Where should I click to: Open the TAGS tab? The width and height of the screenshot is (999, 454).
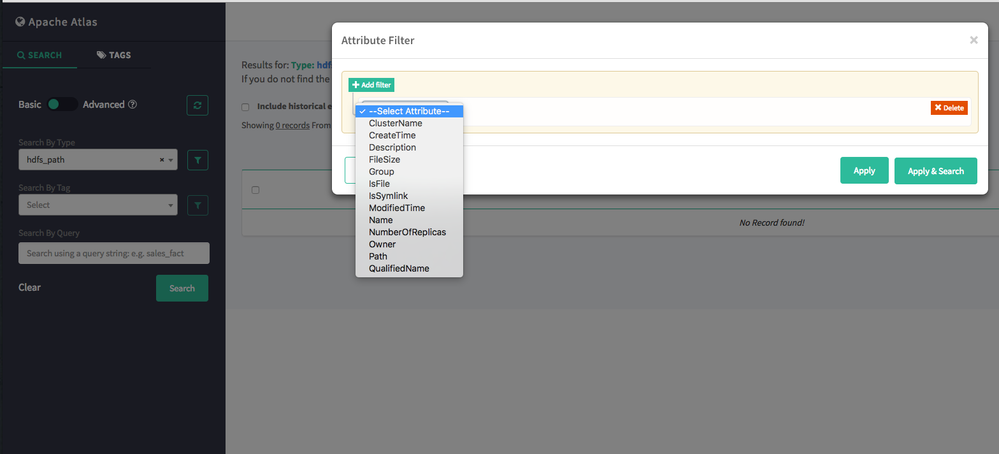114,55
